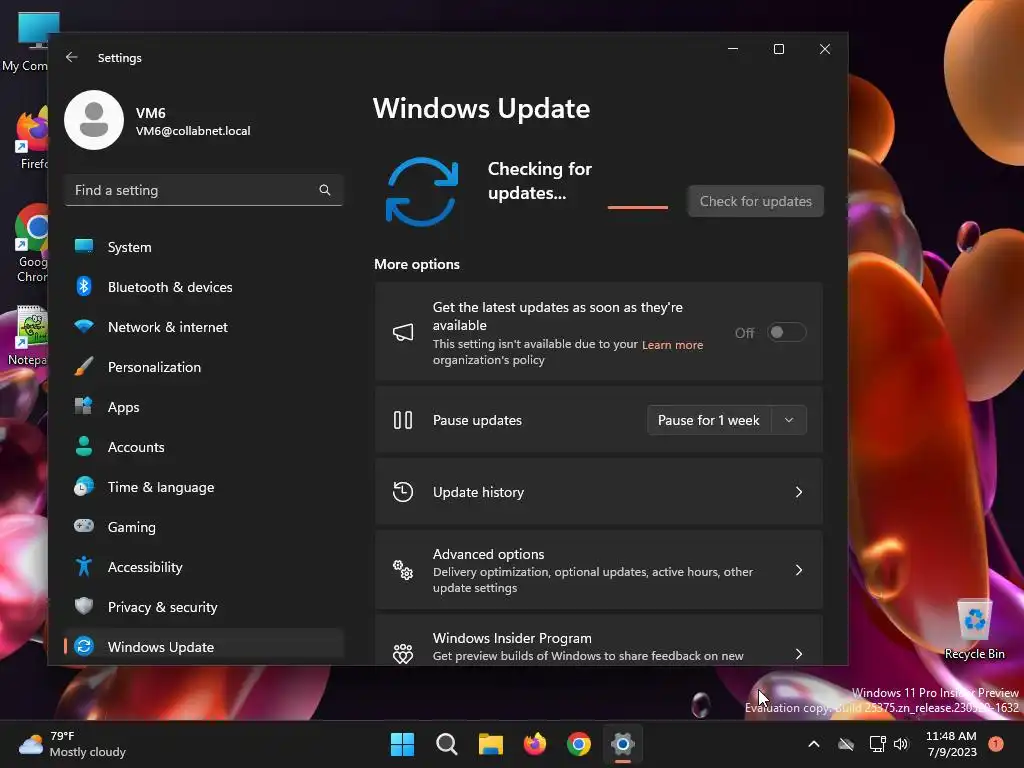Select Personalization category
This screenshot has width=1024, height=768.
pos(204,367)
